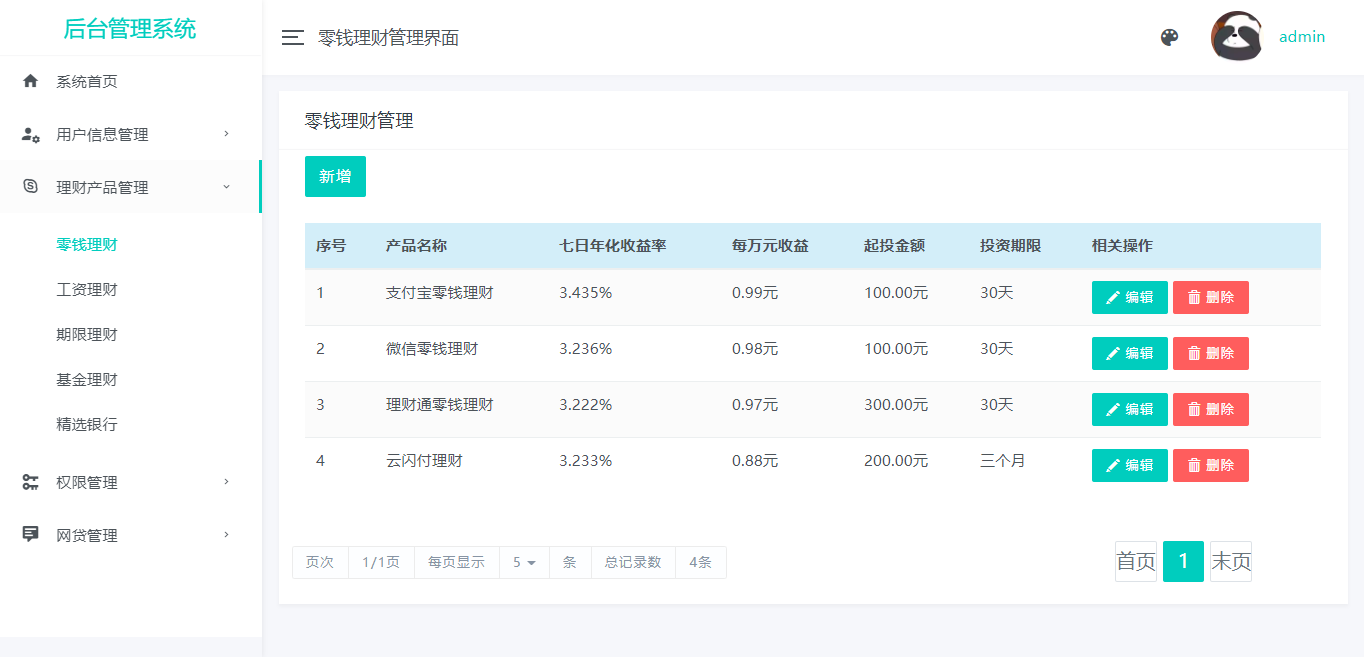
Task: Click the 七日年化收益率 column header
Action: [613, 246]
